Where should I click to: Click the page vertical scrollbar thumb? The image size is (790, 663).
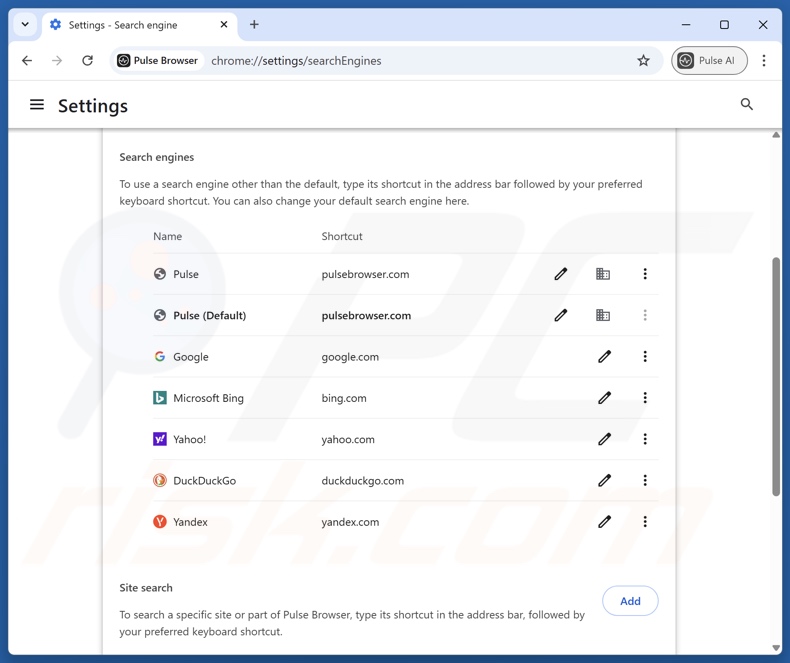pyautogui.click(x=776, y=377)
